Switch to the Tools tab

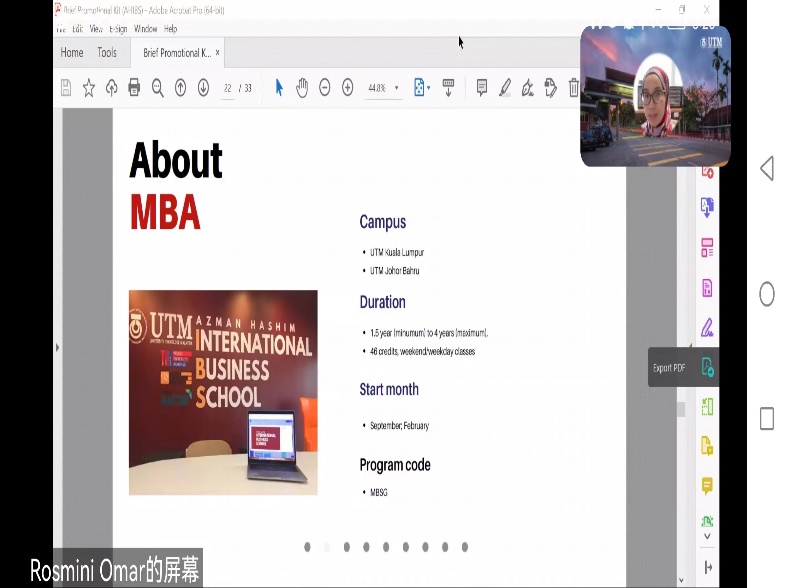107,53
